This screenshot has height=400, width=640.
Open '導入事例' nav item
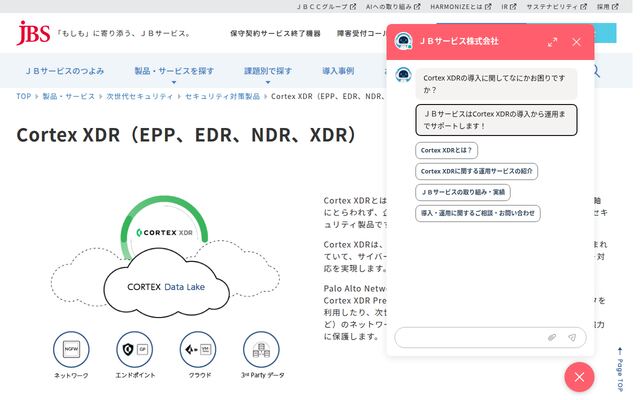pyautogui.click(x=338, y=71)
